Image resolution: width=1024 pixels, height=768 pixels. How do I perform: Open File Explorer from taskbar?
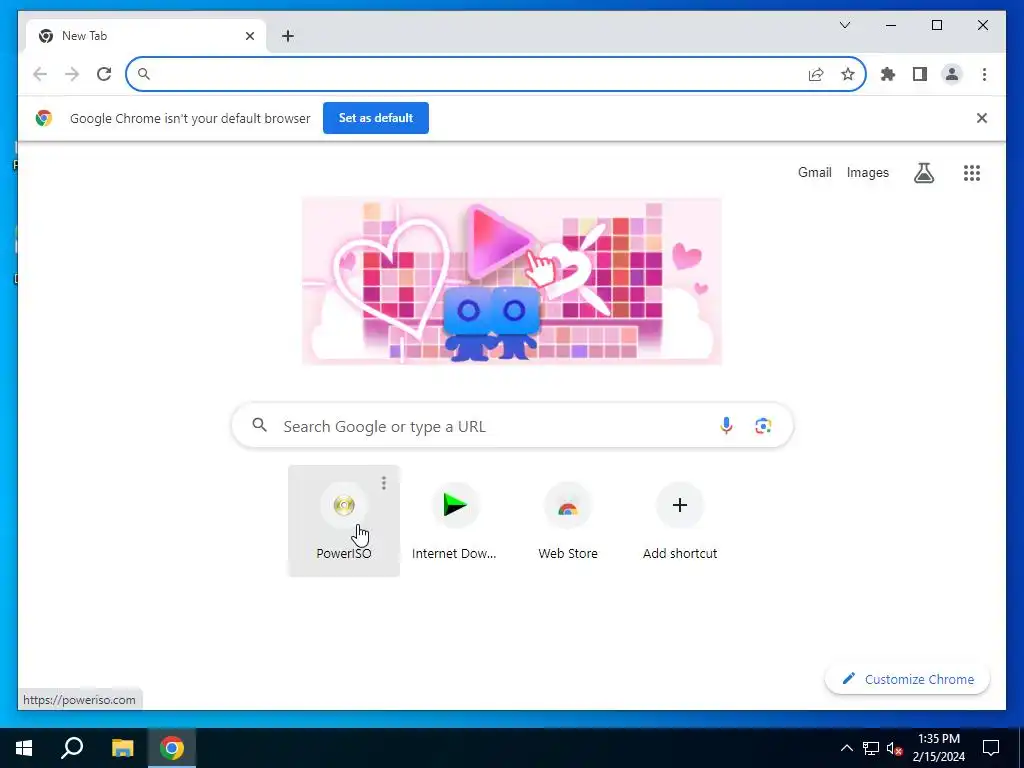[122, 748]
